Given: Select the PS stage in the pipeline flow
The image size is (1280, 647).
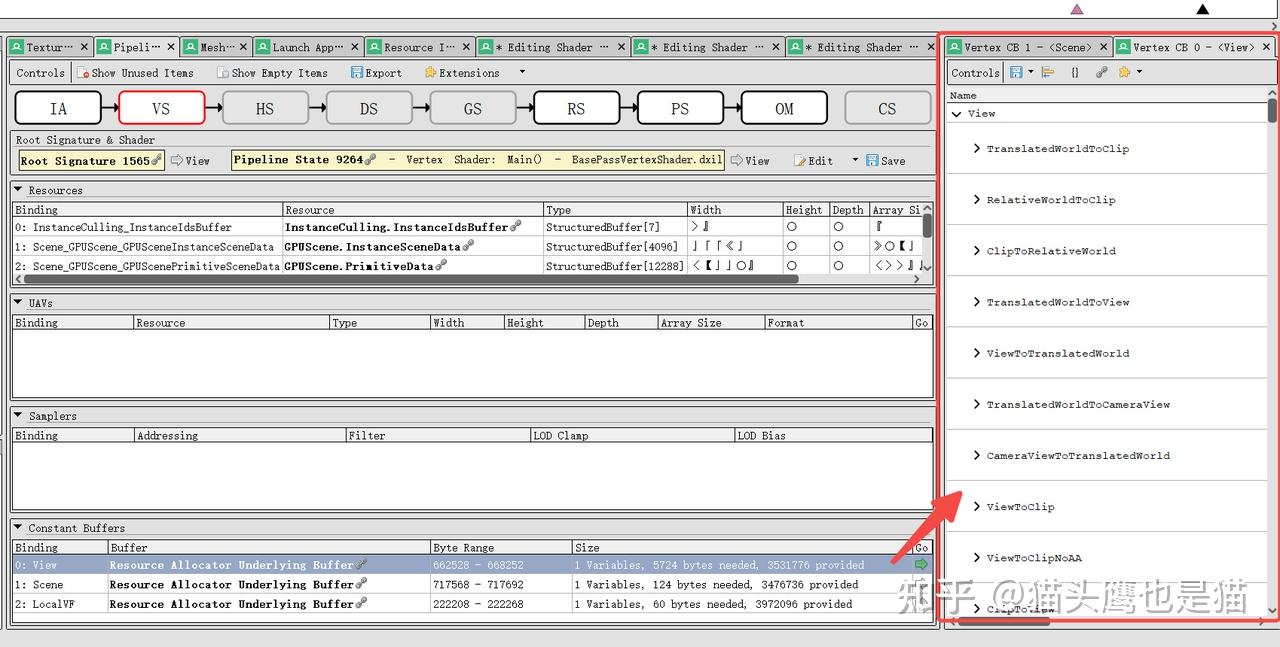Looking at the screenshot, I should coord(680,107).
